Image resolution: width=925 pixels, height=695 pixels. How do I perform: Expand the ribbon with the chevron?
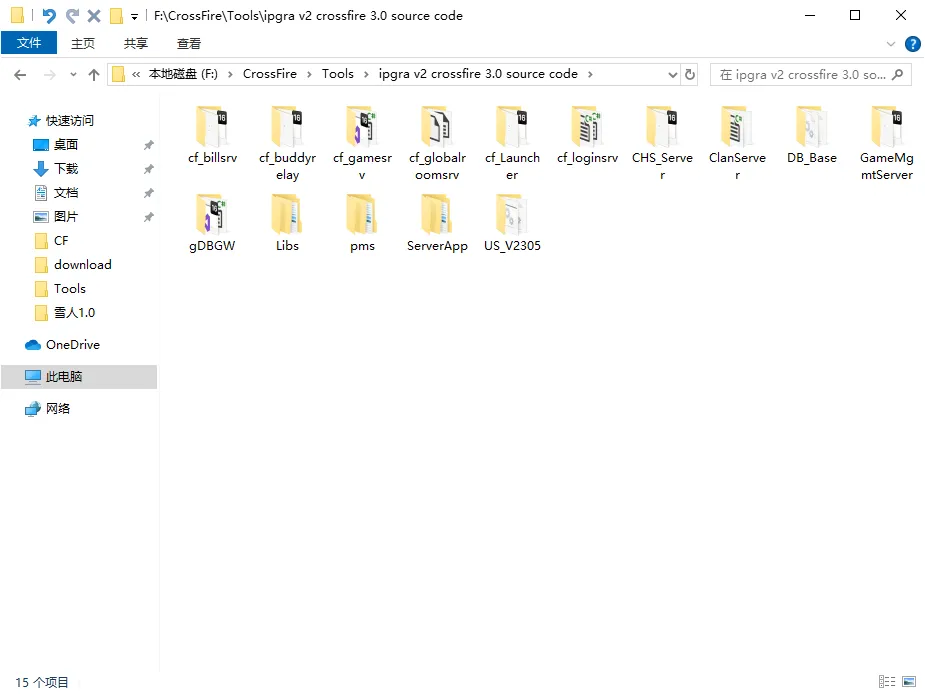[891, 44]
